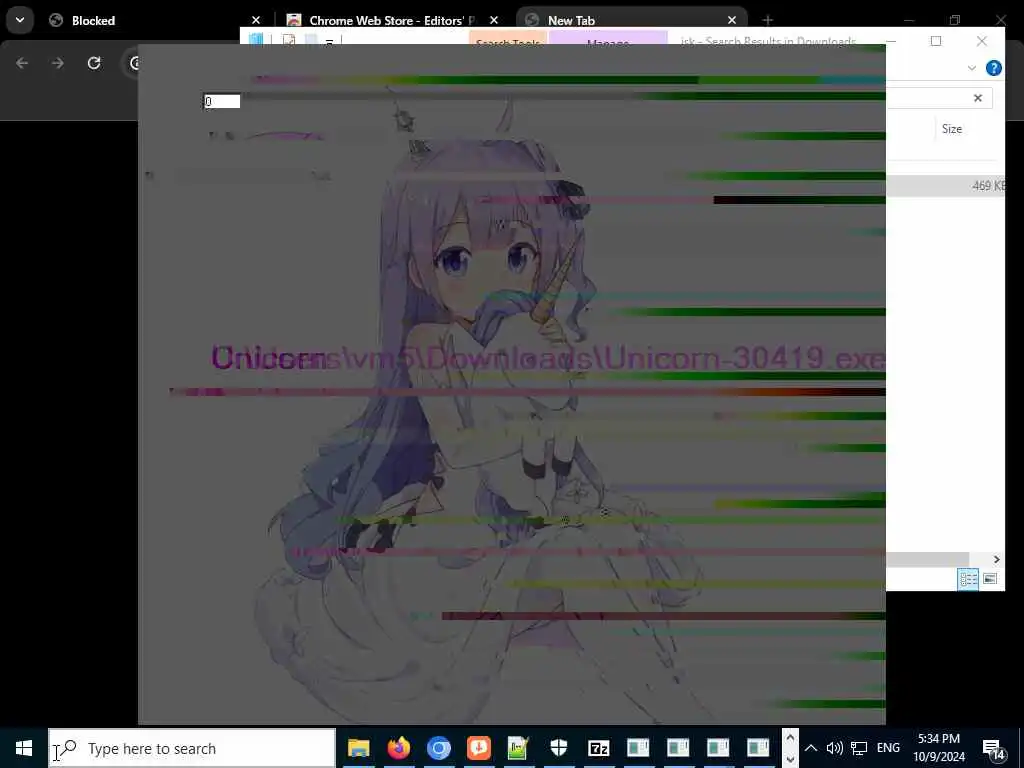Open the orange download app taskbar icon
Screen dimensions: 1024x768
(479, 748)
